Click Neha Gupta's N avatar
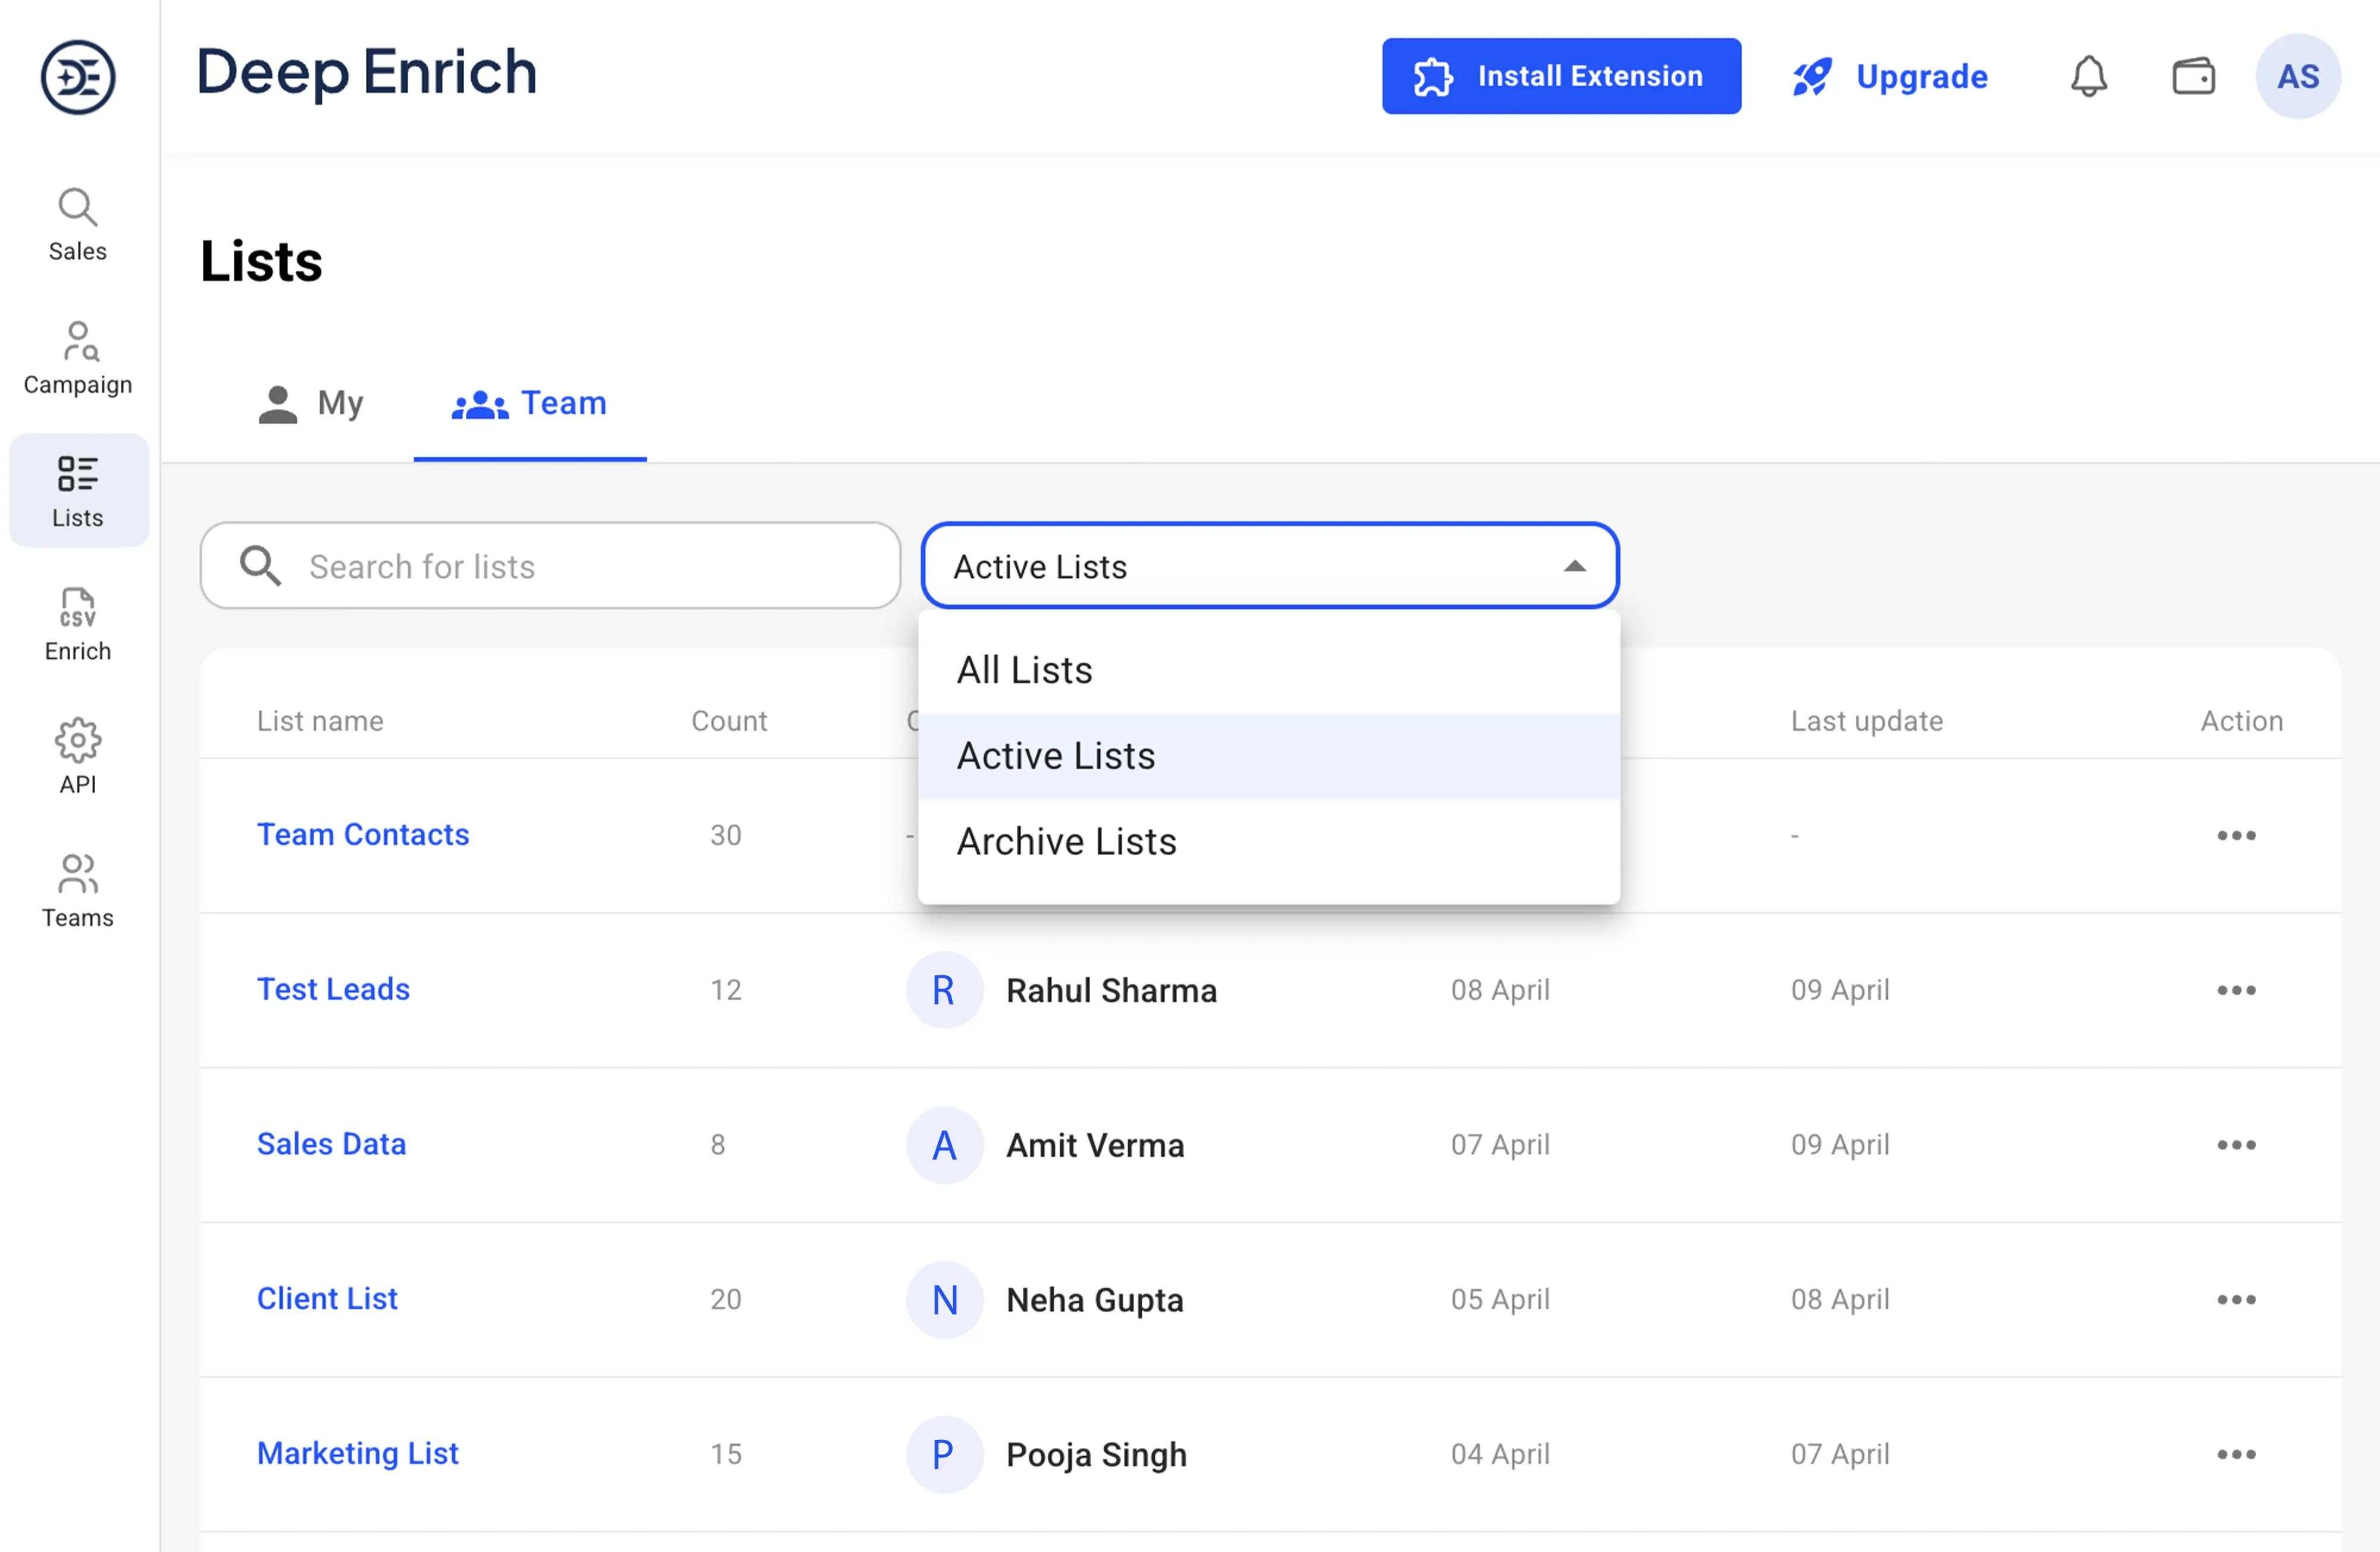This screenshot has width=2380, height=1552. pyautogui.click(x=944, y=1300)
